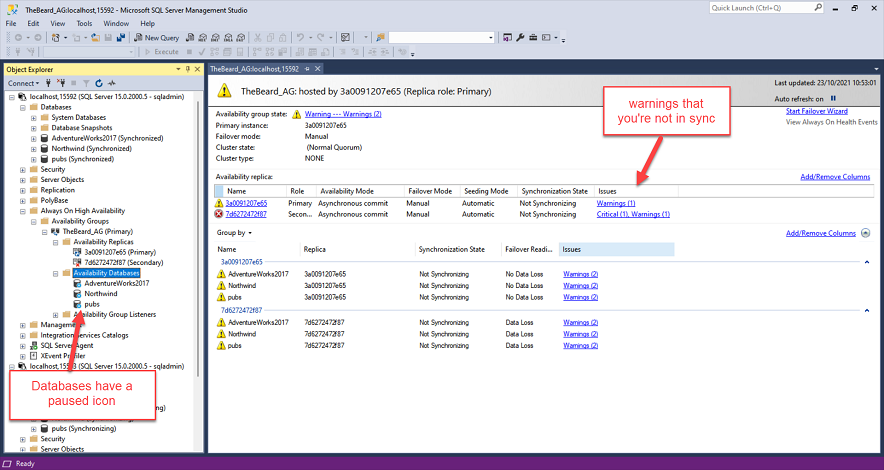Click the Navigate Backward arrow in toolbar

coord(18,38)
